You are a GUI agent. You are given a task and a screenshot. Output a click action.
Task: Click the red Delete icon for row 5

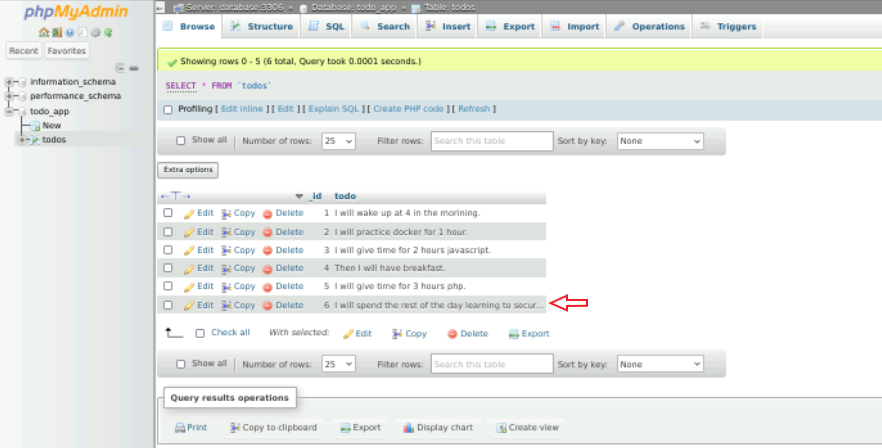267,287
